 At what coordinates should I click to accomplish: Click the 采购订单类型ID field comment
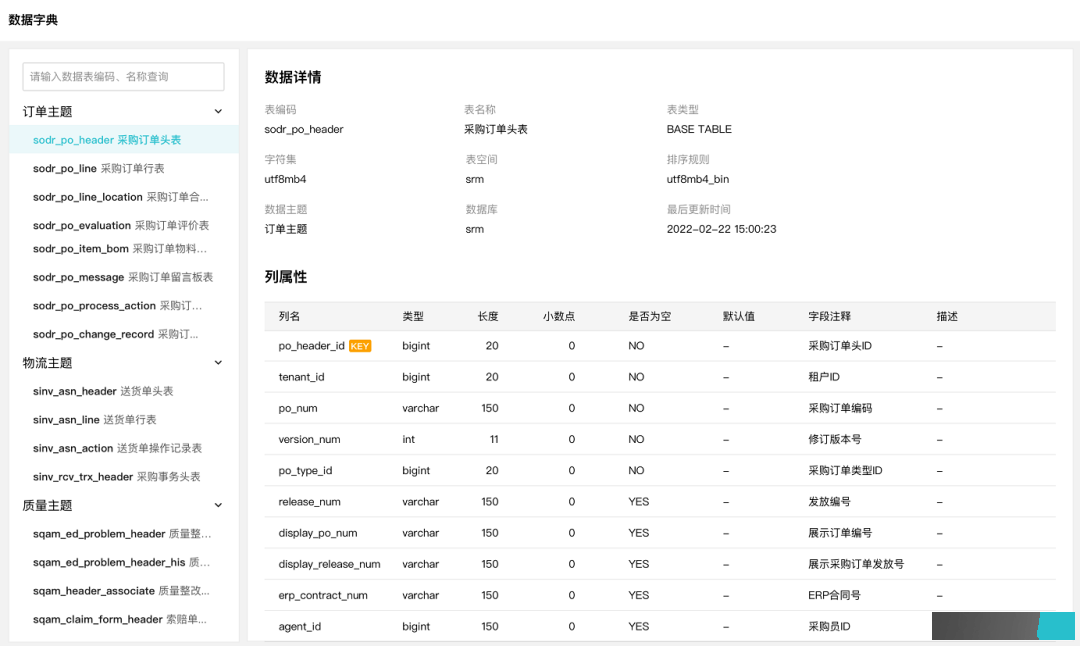(x=845, y=470)
